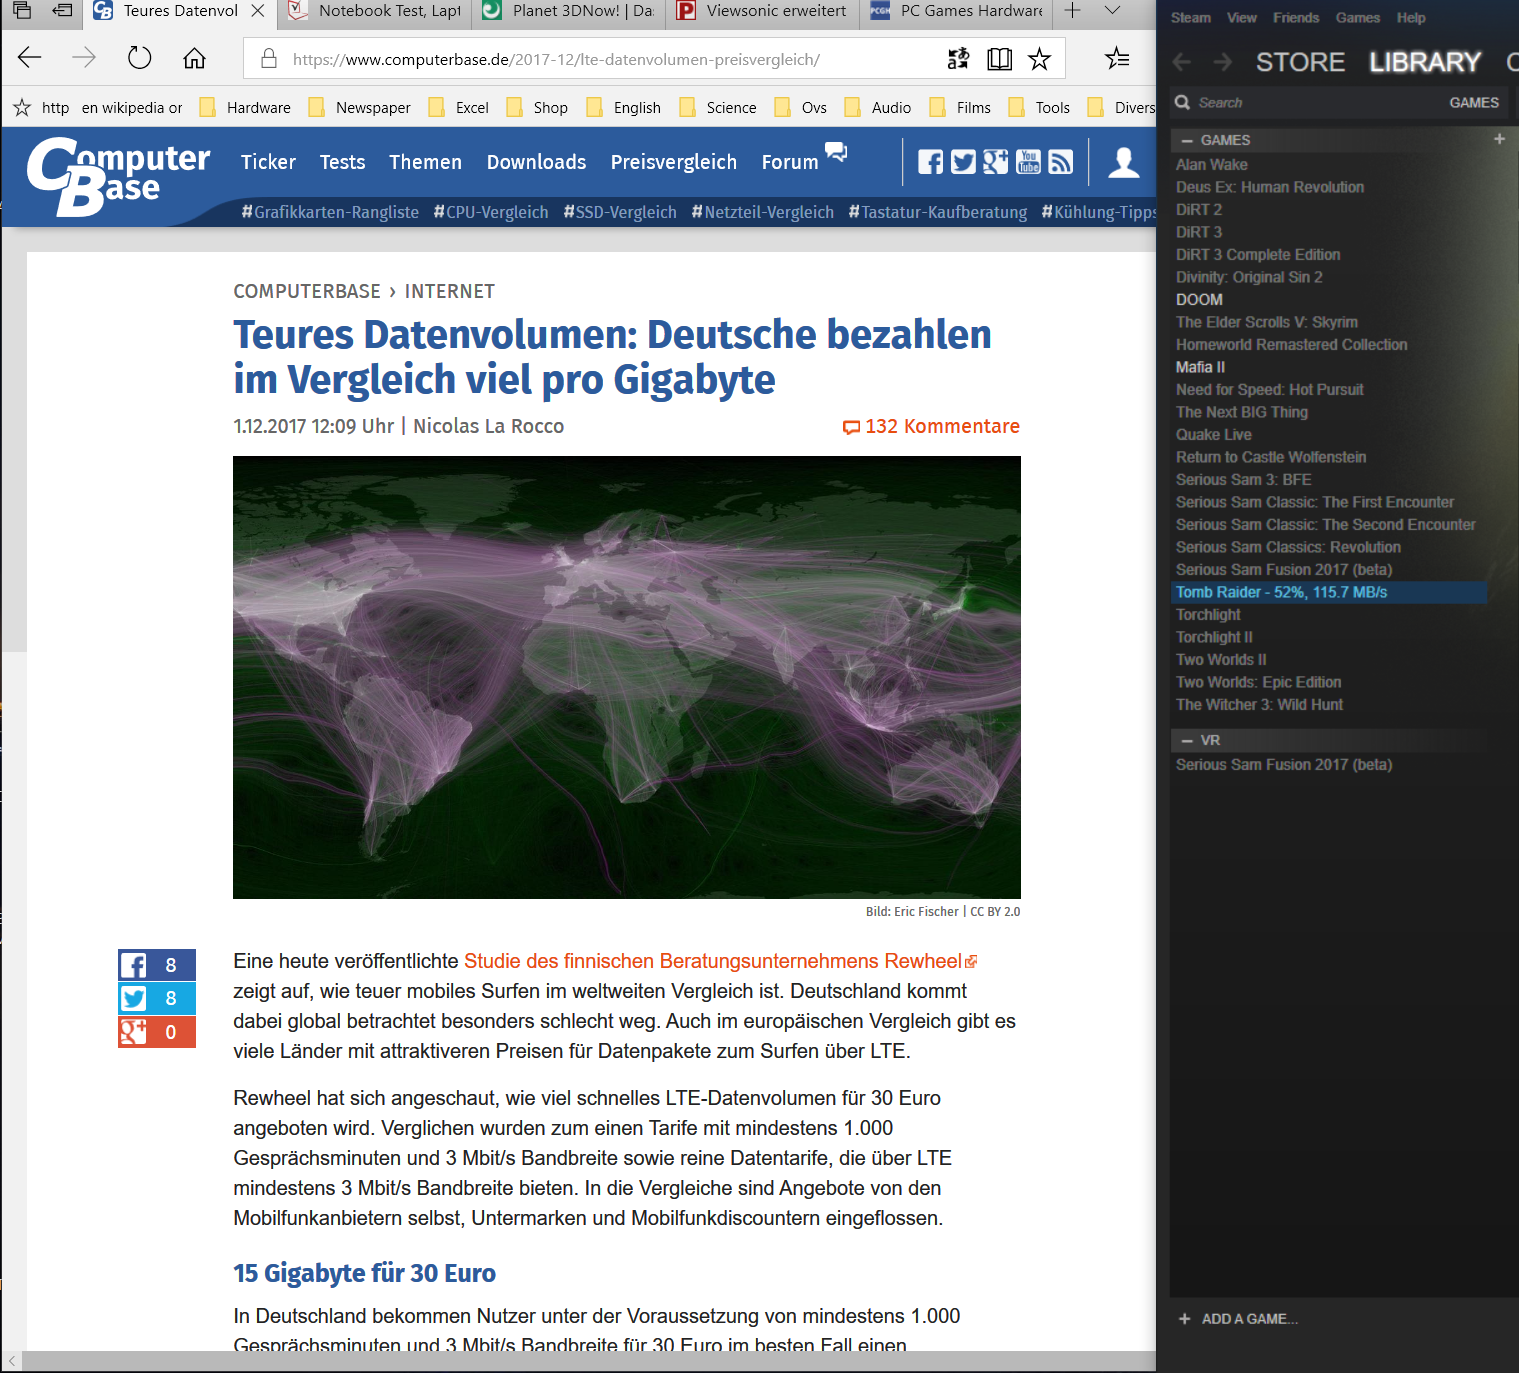Click the world map article image
The width and height of the screenshot is (1519, 1373).
click(627, 677)
